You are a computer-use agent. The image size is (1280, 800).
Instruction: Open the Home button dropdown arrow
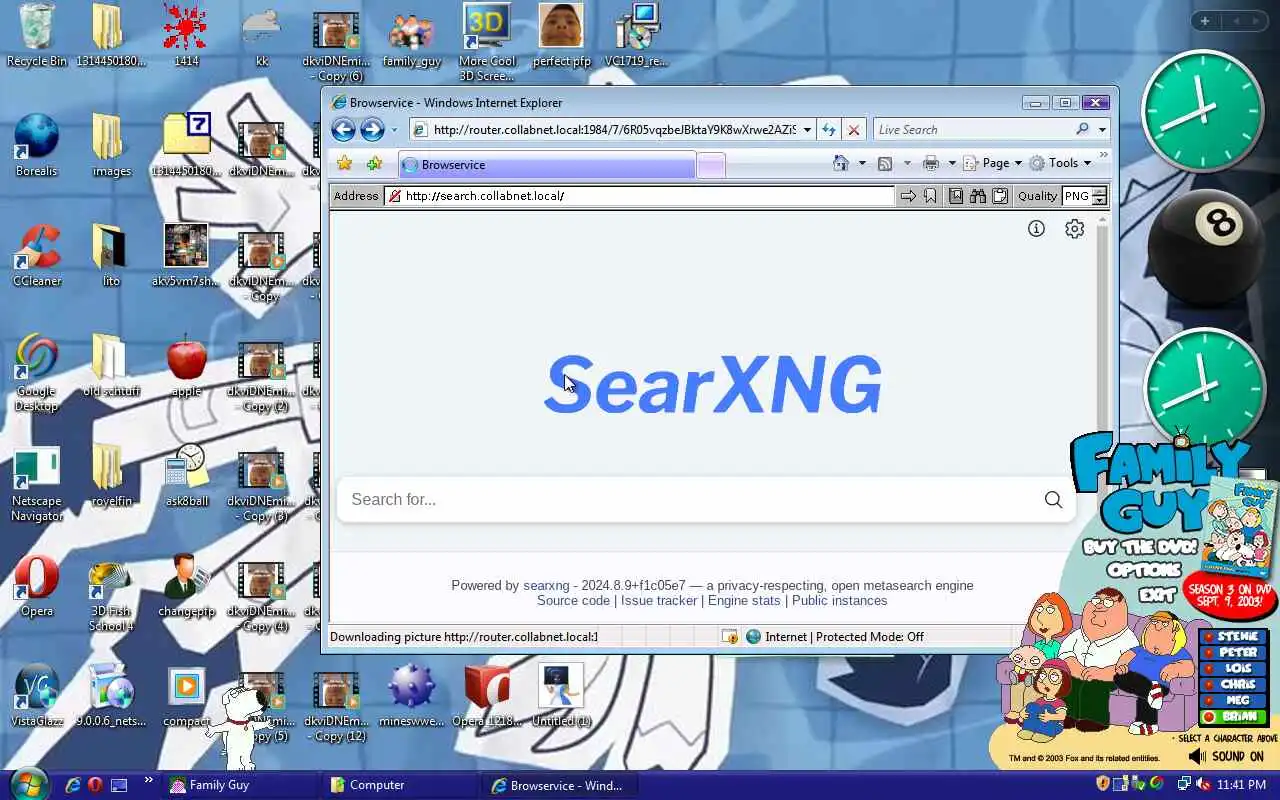pos(862,163)
